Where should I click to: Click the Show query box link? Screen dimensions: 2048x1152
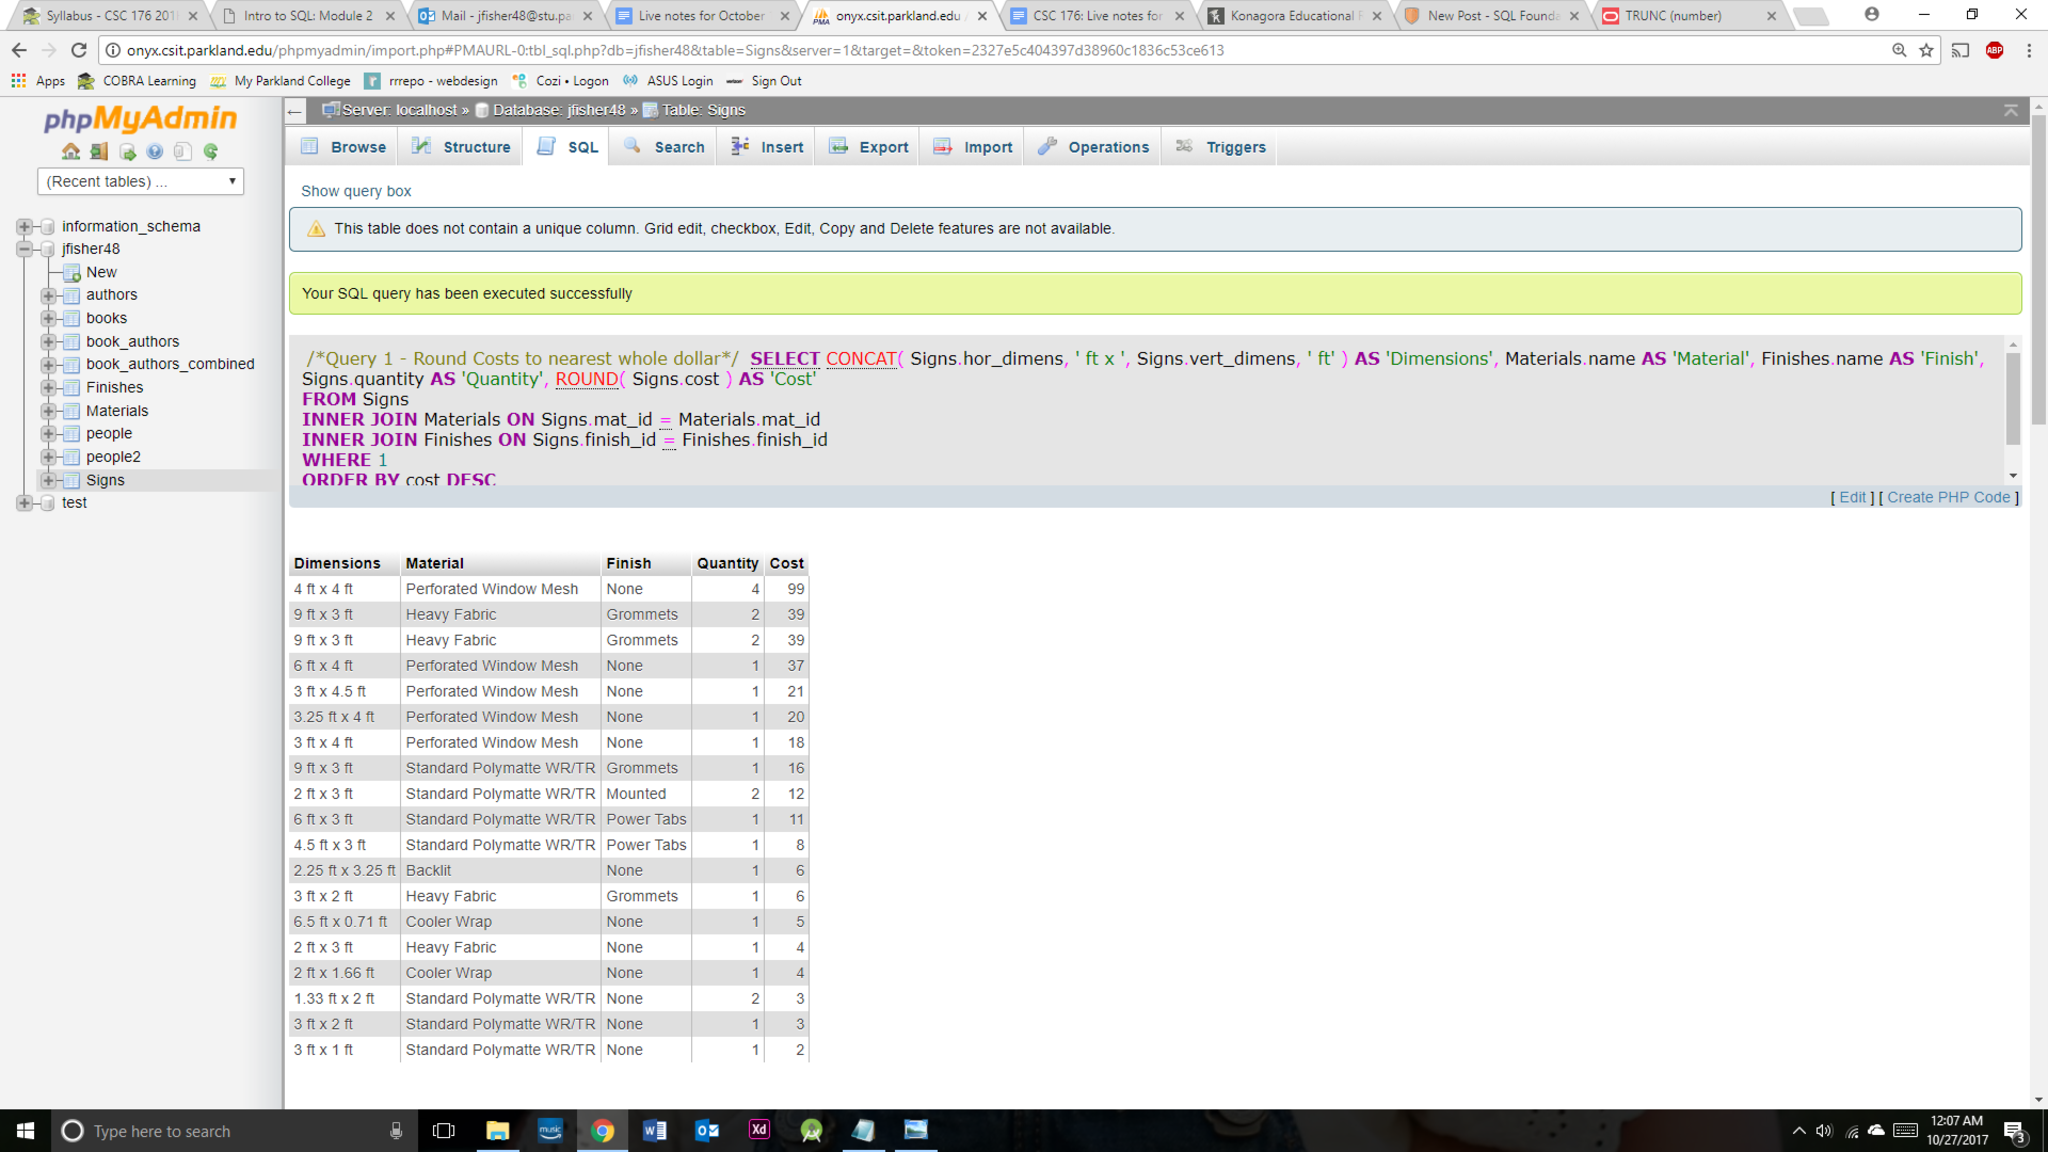click(356, 191)
